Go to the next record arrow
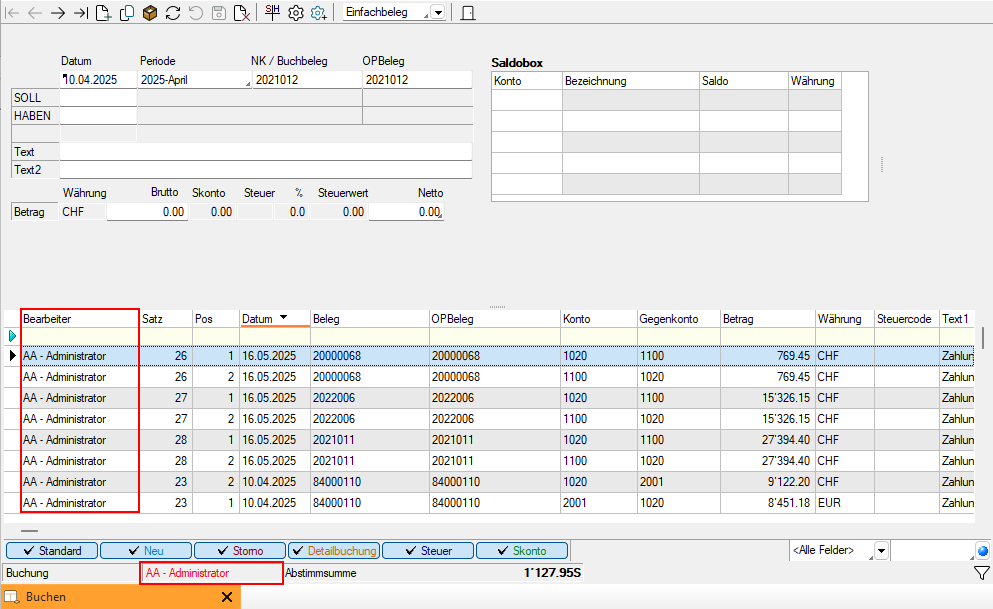Viewport: 993px width, 609px height. pyautogui.click(x=58, y=13)
